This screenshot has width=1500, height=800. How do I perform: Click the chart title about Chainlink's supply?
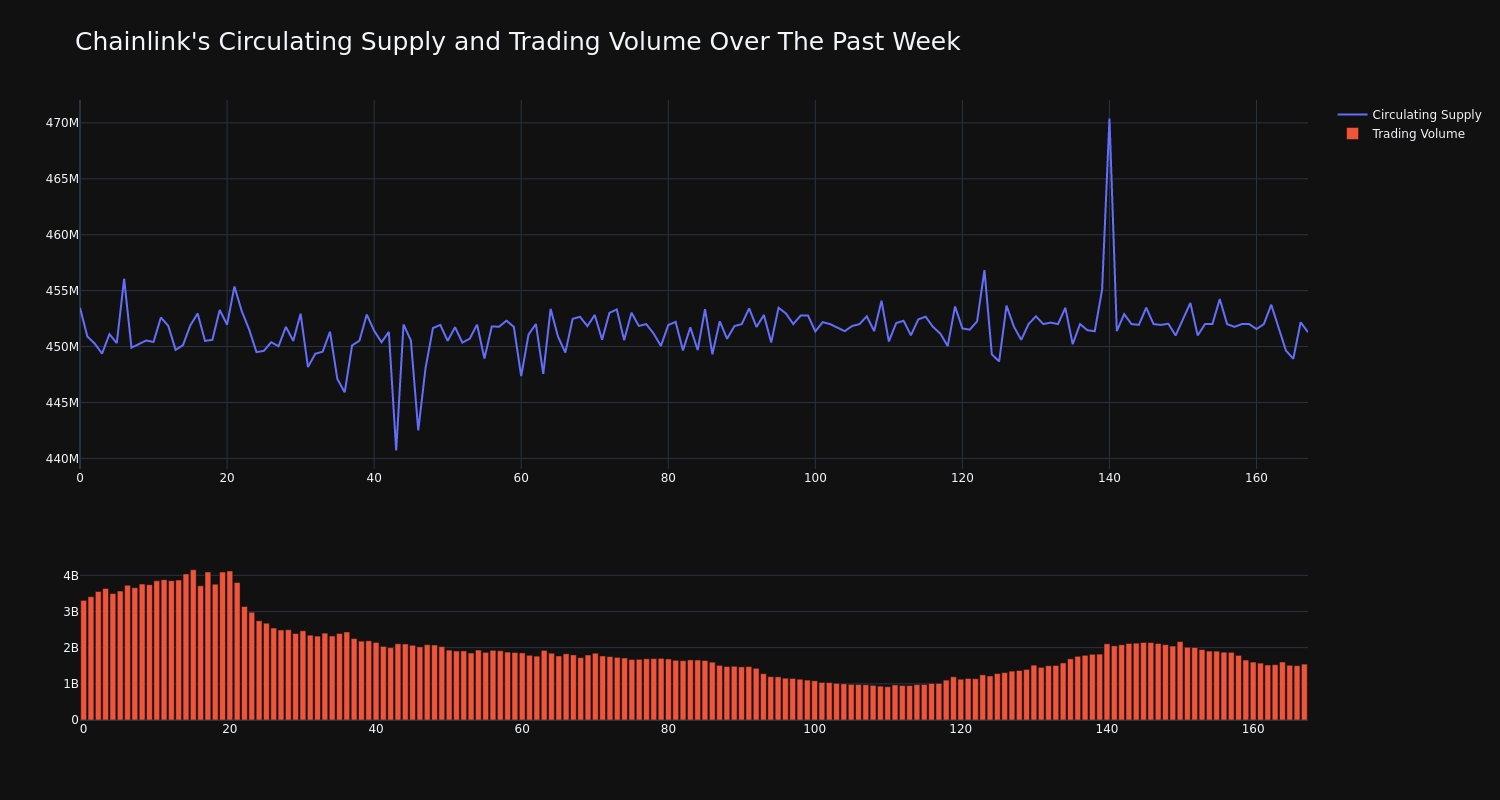(x=517, y=42)
